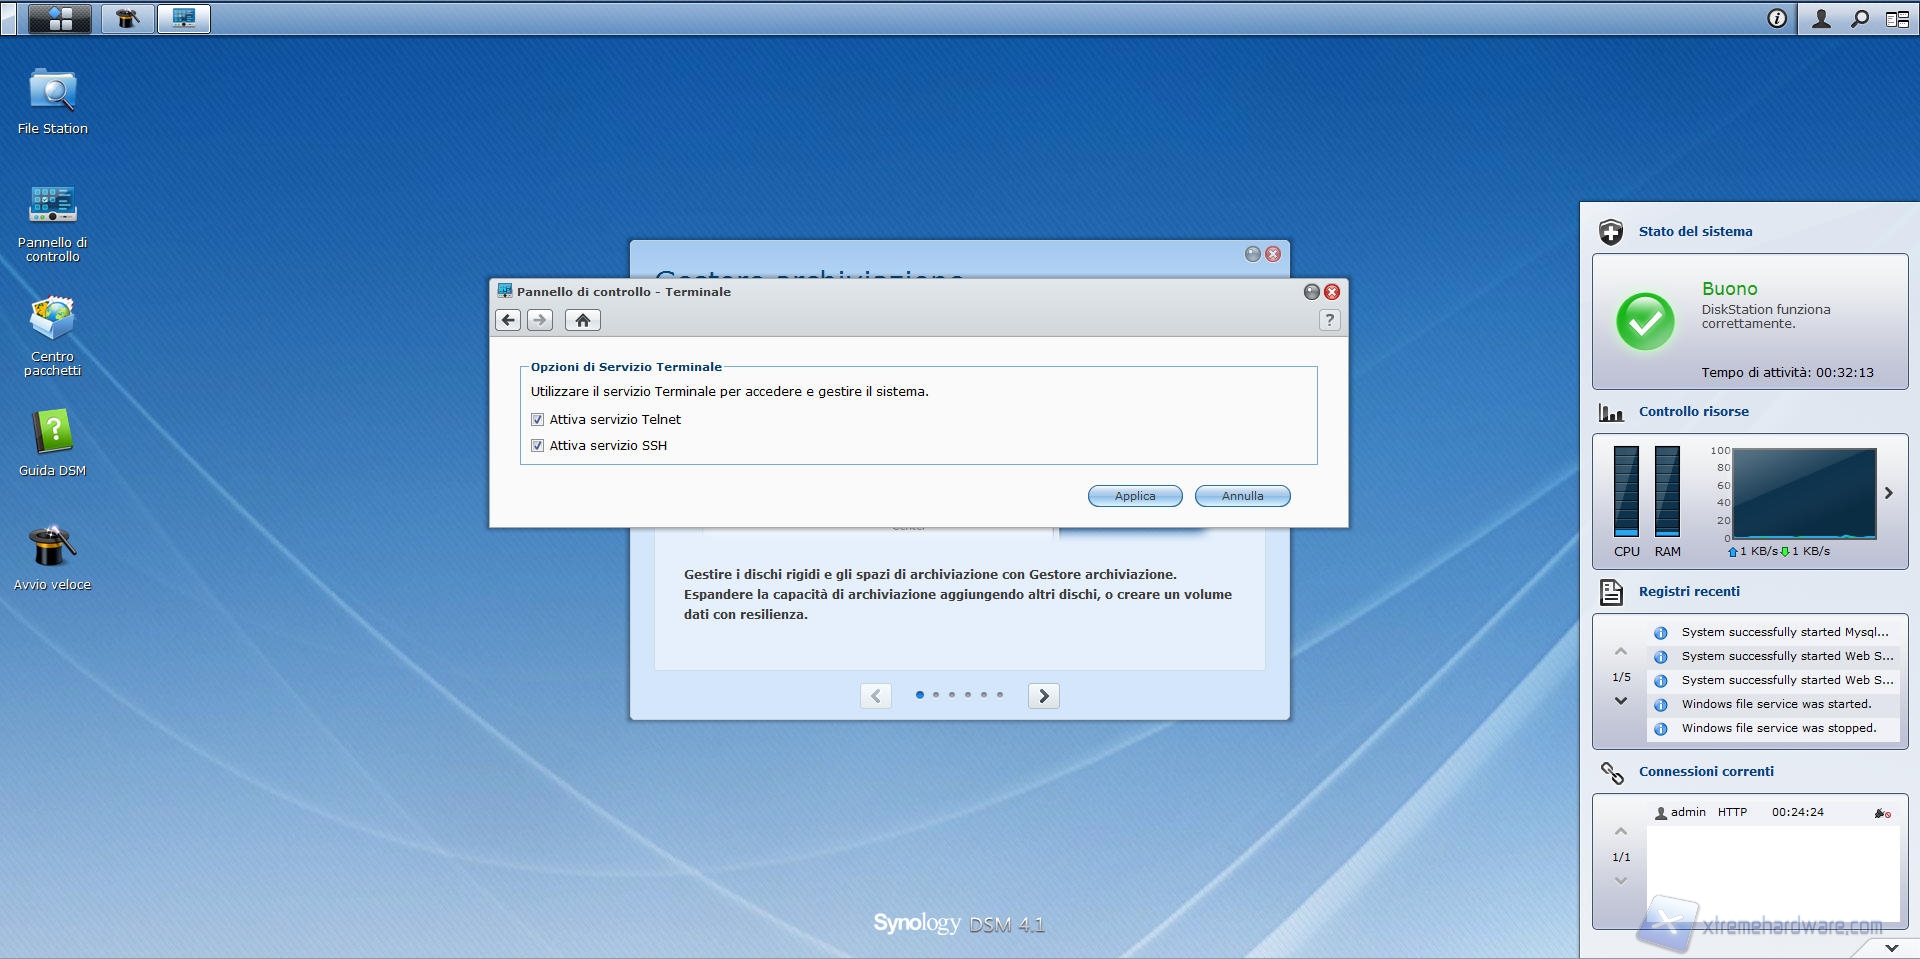Open the main menu grid button
The height and width of the screenshot is (959, 1920).
coord(60,18)
